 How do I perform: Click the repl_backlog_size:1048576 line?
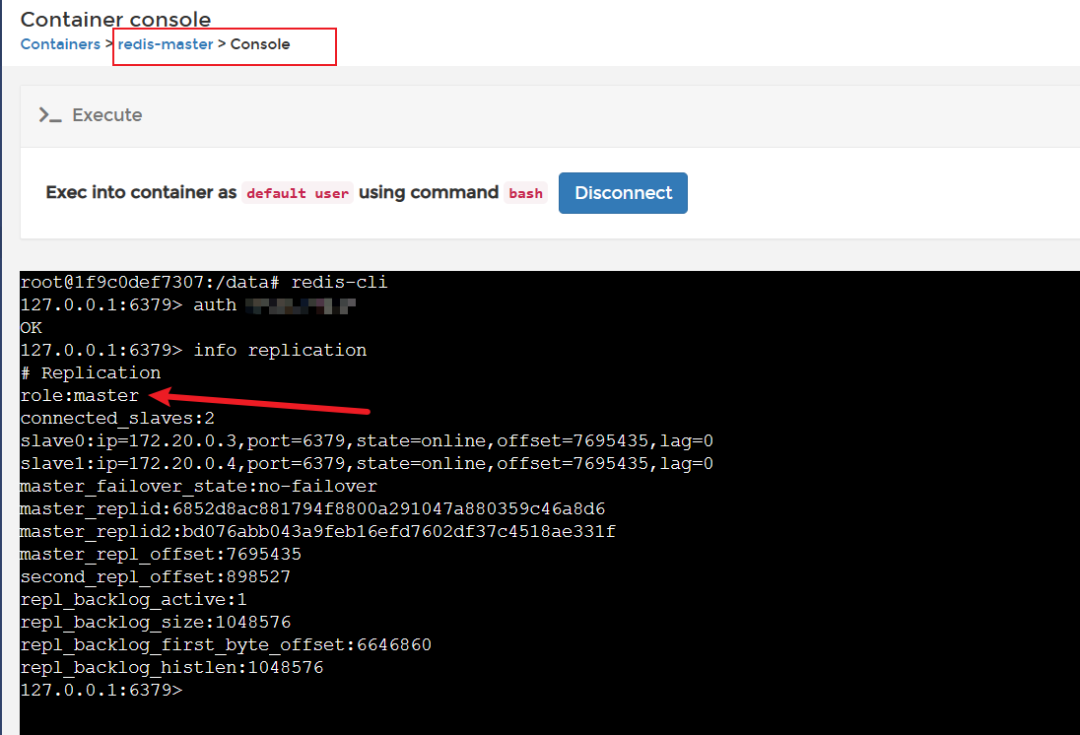[156, 622]
